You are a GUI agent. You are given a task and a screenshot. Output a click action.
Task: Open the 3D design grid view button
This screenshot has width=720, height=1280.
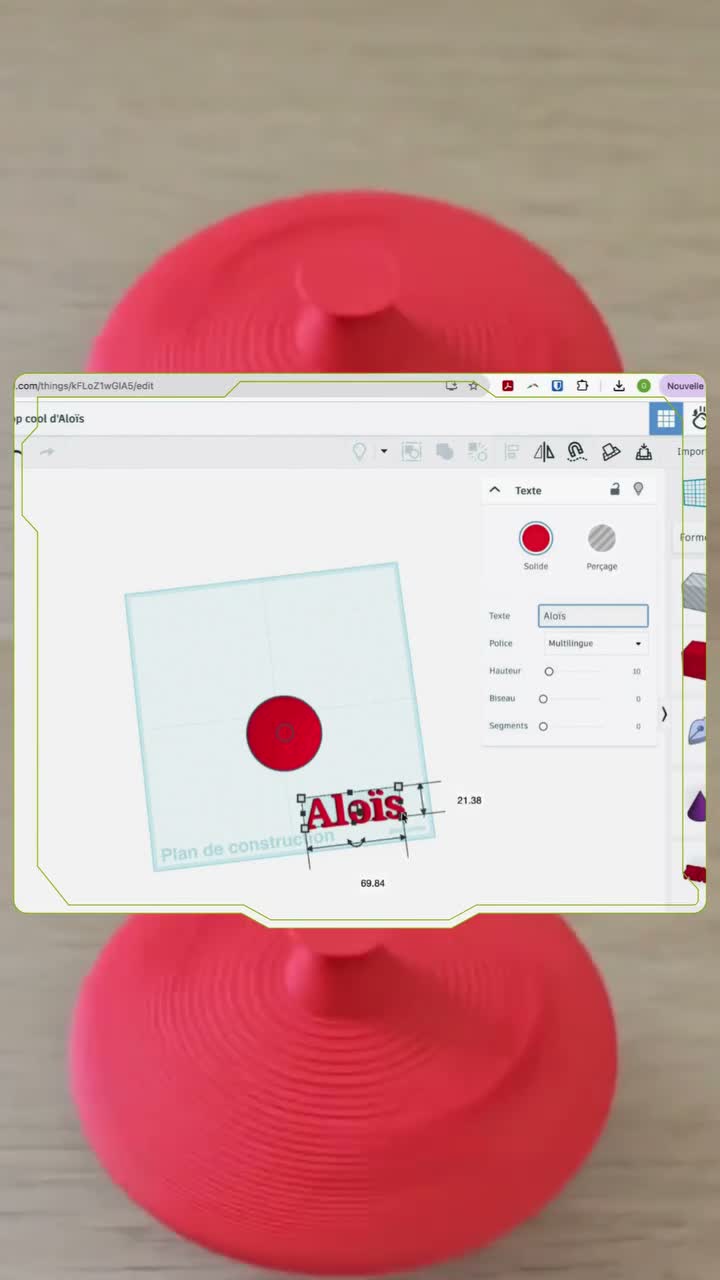coord(665,418)
